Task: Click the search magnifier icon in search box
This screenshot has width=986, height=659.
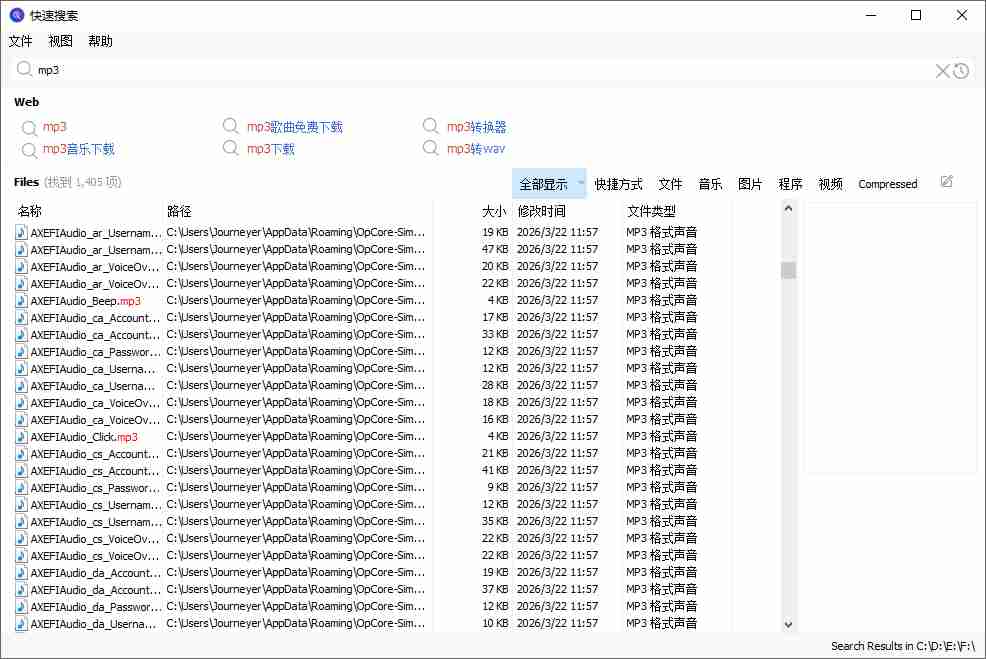Action: [24, 70]
